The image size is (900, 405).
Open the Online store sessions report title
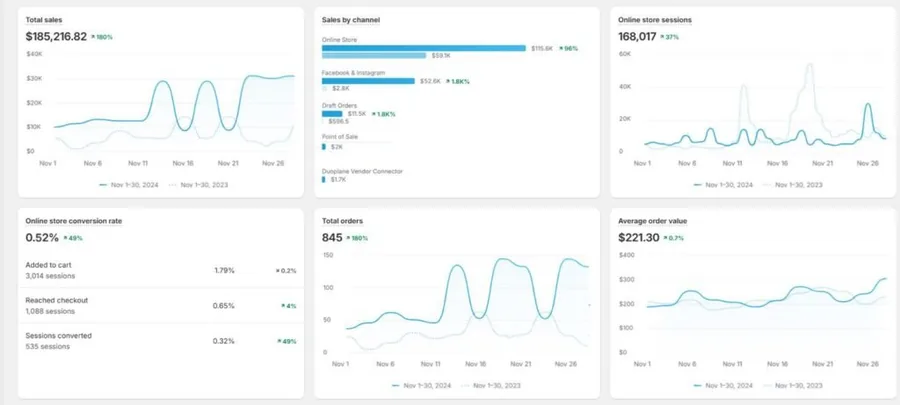tap(655, 20)
